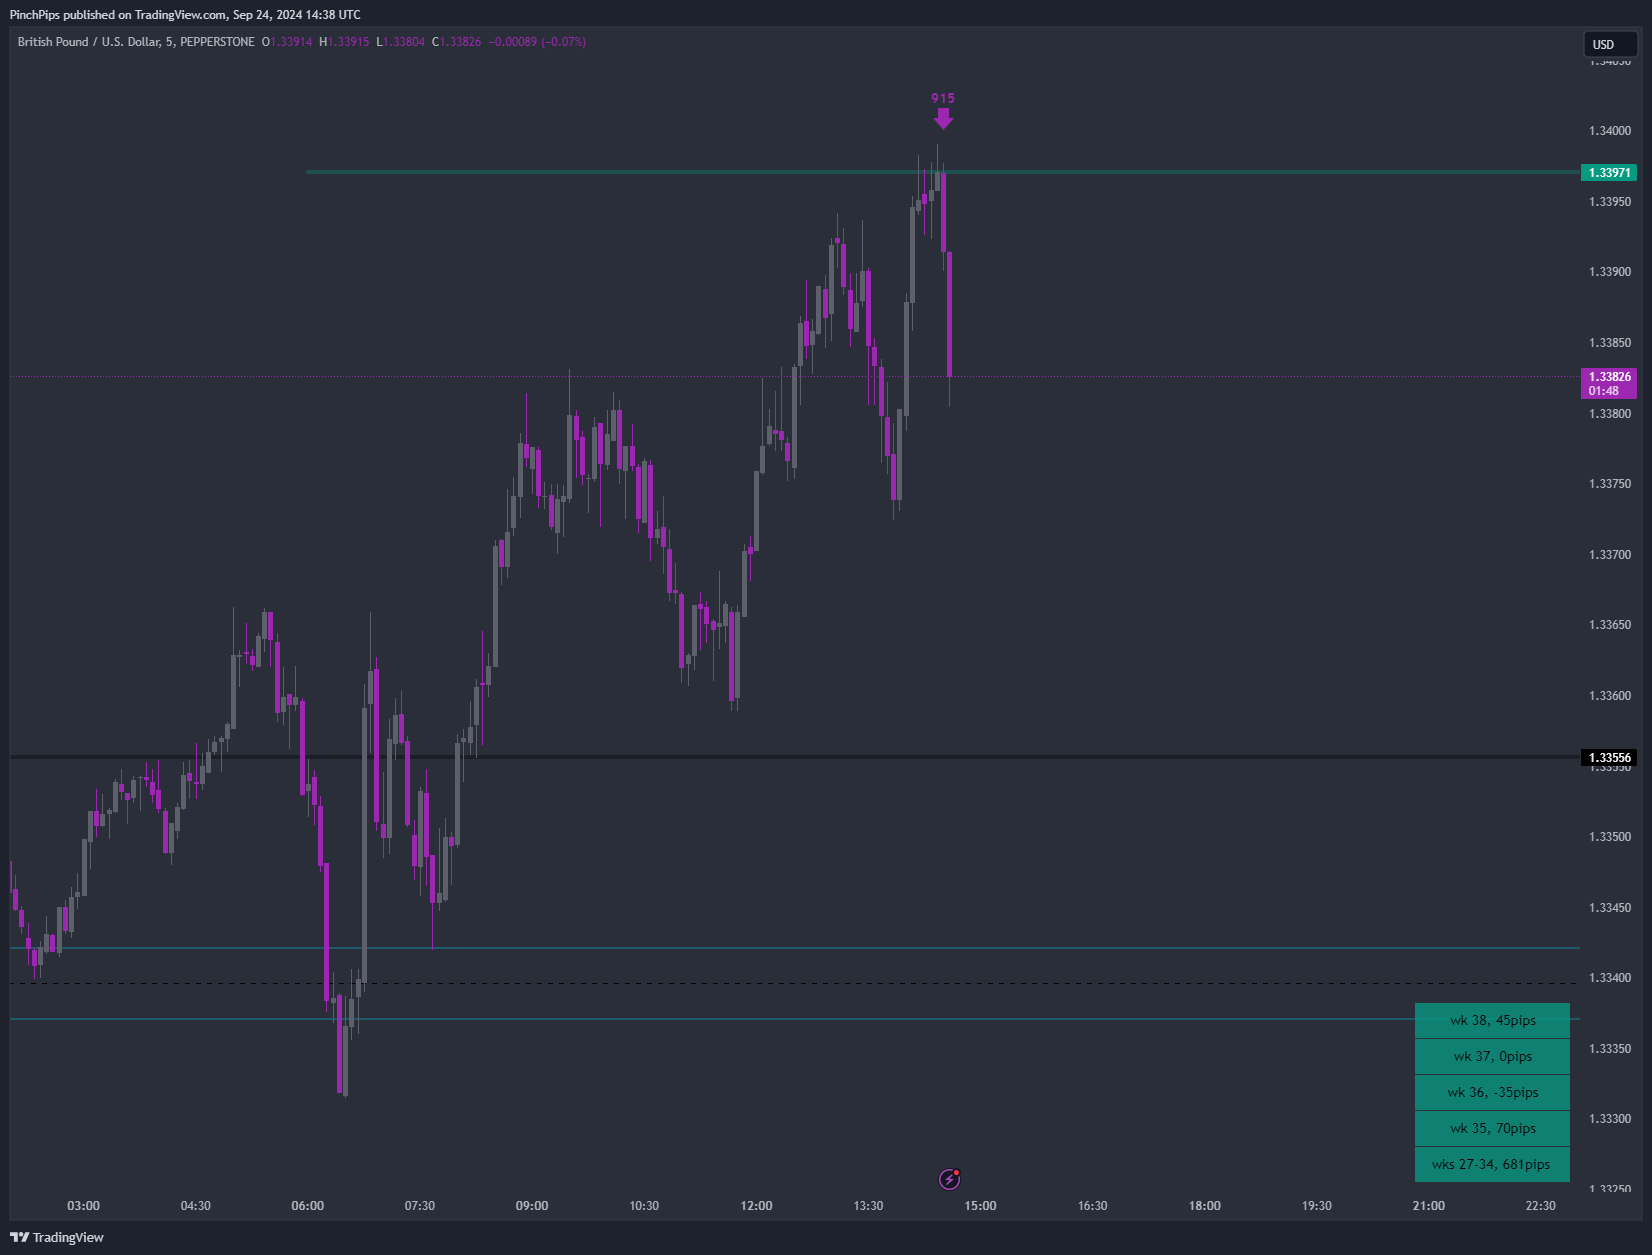Click the 'wks 27-34, 681pips' table cell
Image resolution: width=1652 pixels, height=1255 pixels.
click(x=1492, y=1165)
